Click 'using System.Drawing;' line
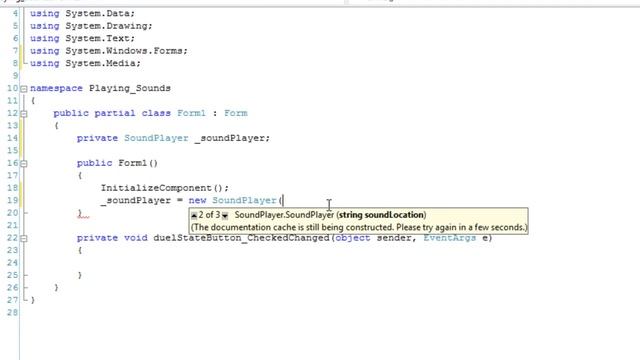 91,26
